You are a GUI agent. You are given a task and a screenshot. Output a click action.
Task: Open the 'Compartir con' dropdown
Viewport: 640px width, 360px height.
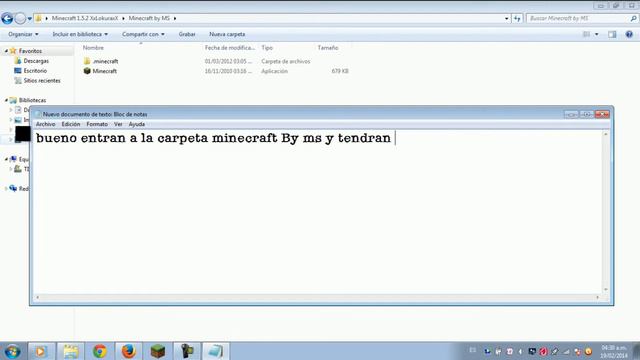click(143, 34)
